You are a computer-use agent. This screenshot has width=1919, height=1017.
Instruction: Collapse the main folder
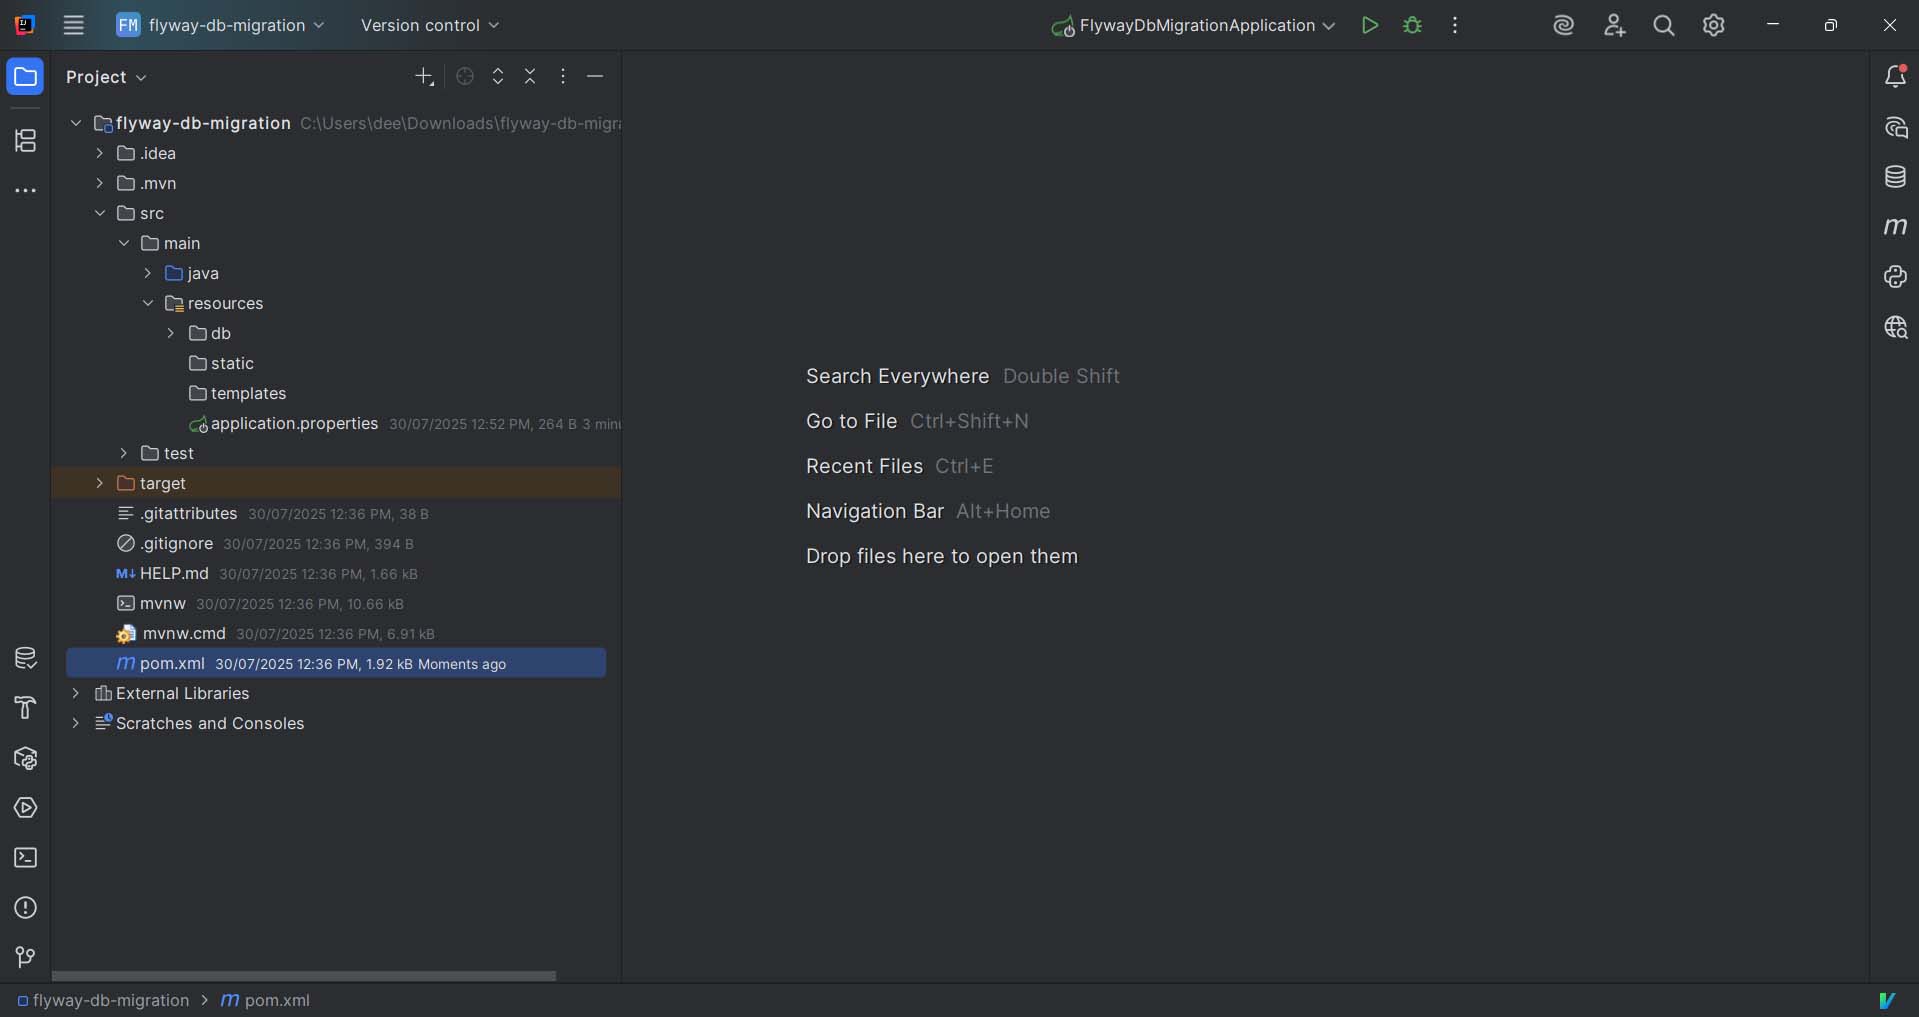pos(124,243)
